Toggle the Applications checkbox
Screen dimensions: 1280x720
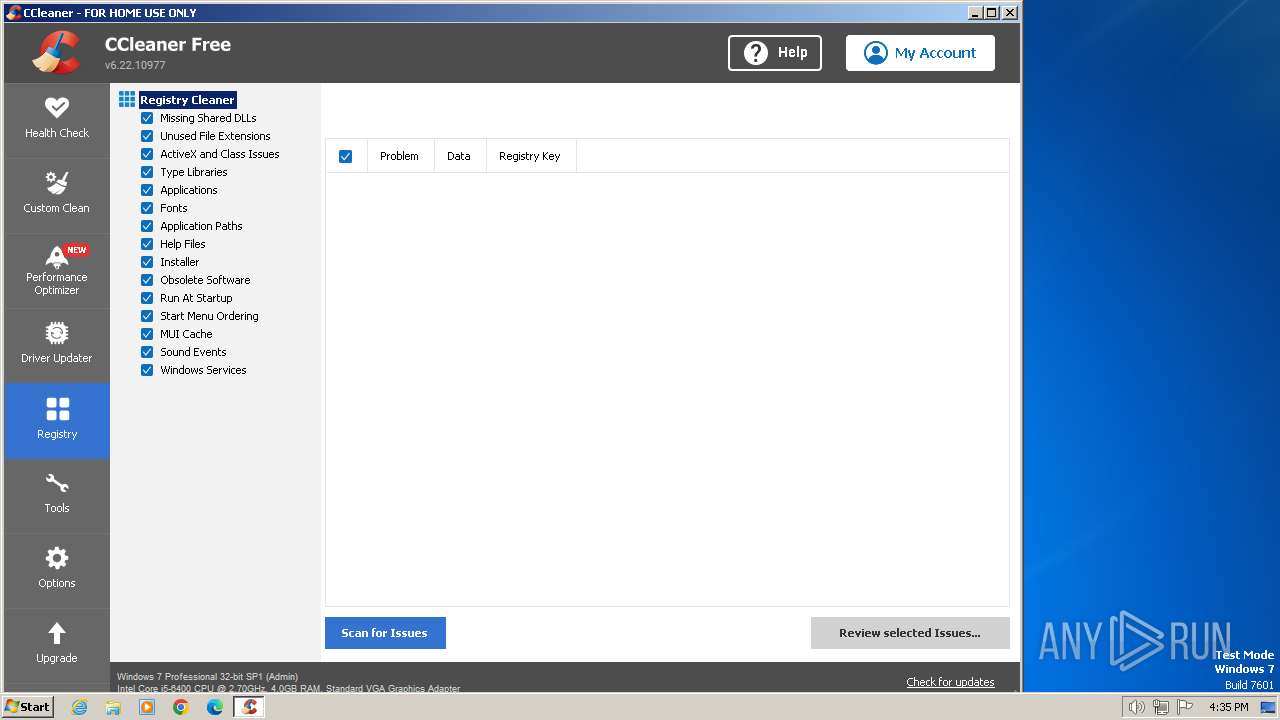pos(147,190)
